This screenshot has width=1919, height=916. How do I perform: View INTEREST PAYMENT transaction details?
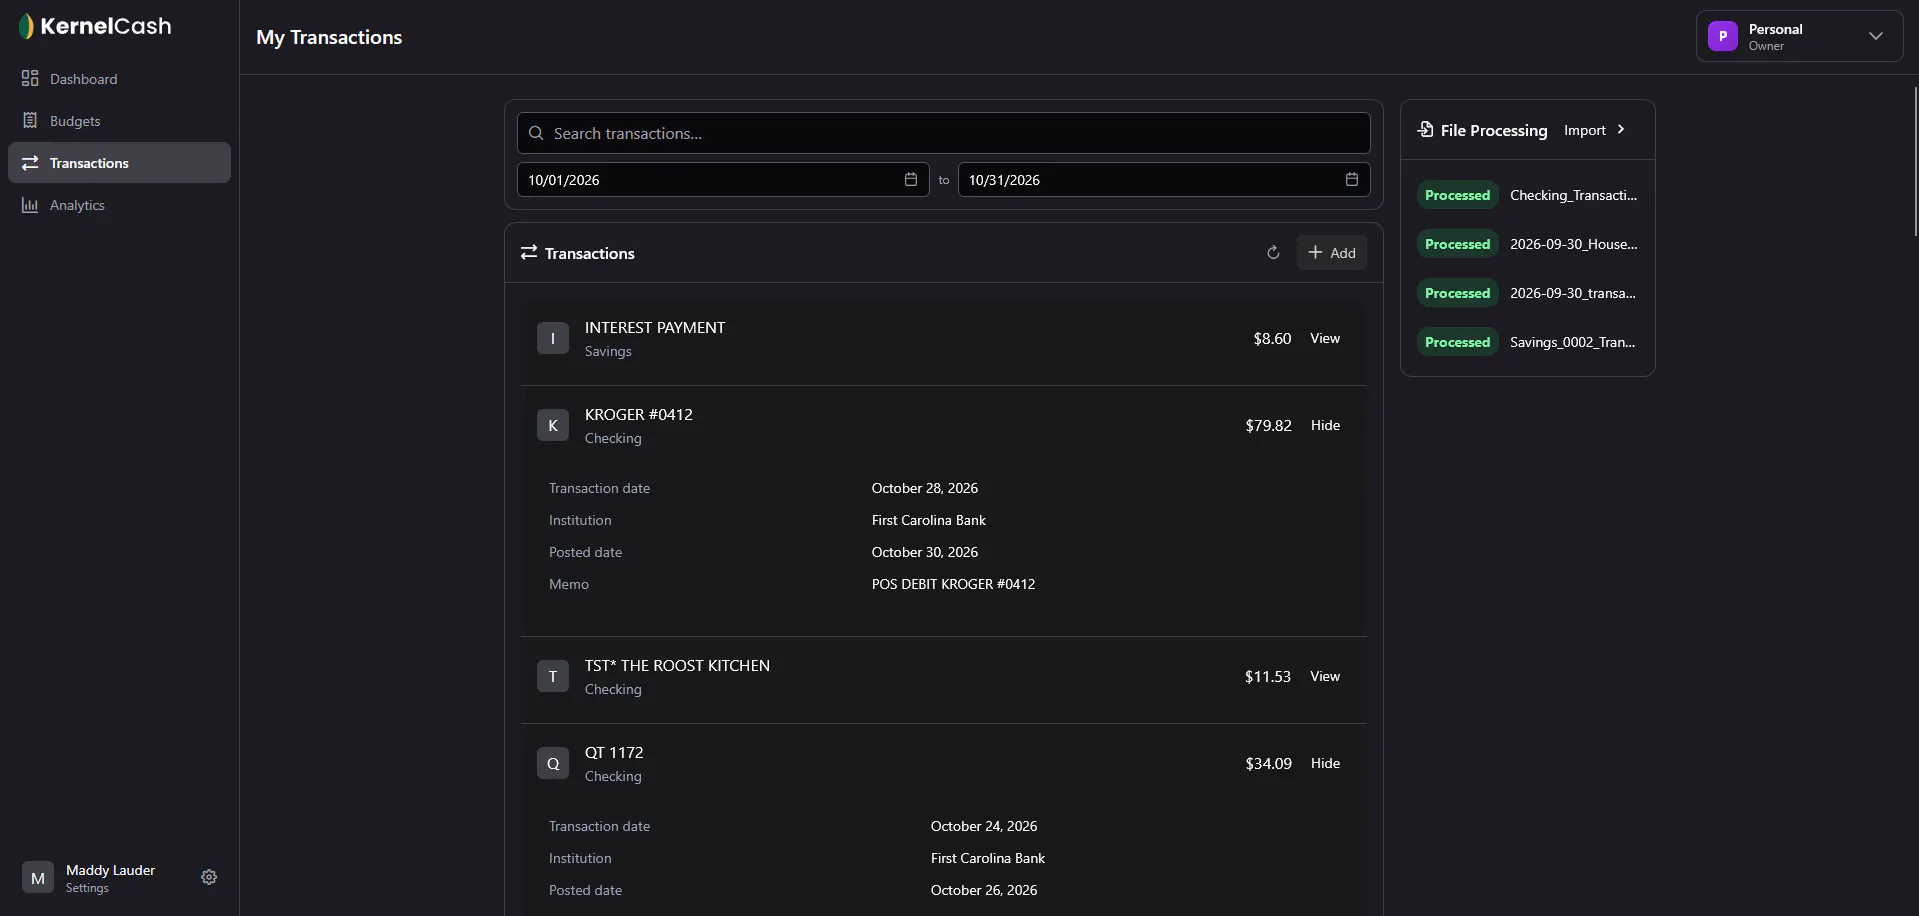point(1325,338)
